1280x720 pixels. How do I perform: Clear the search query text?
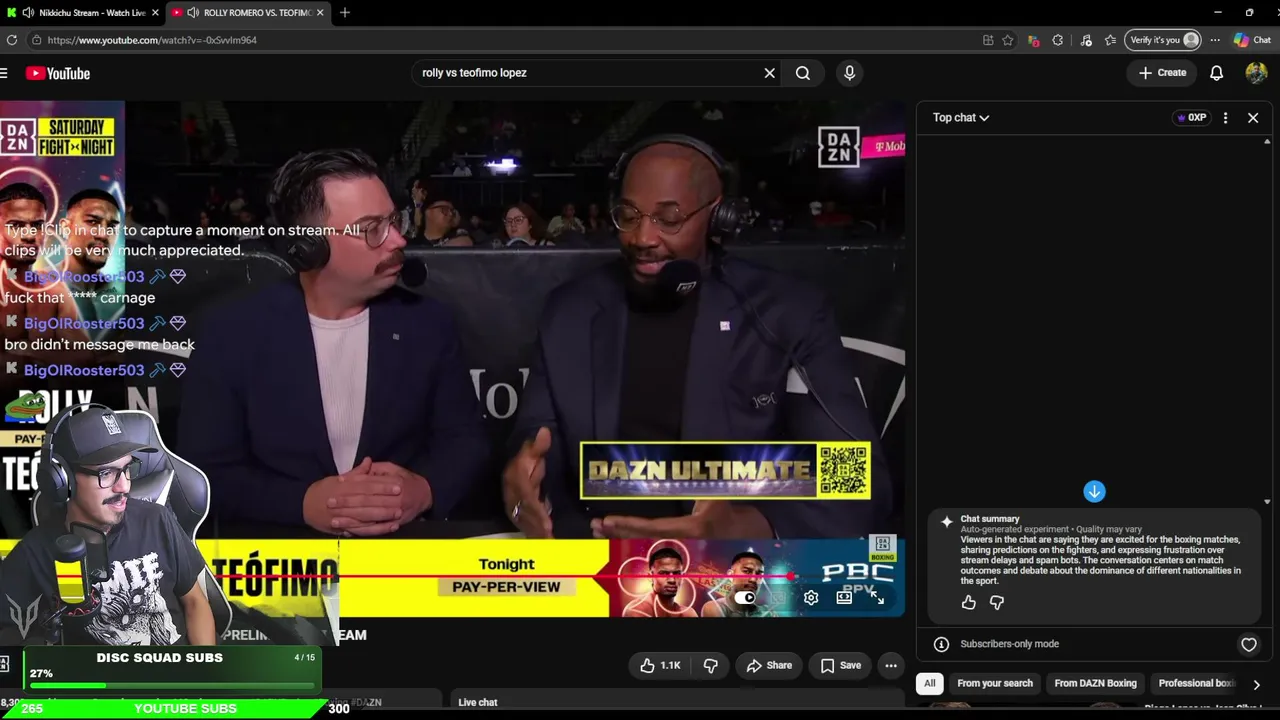coord(770,73)
